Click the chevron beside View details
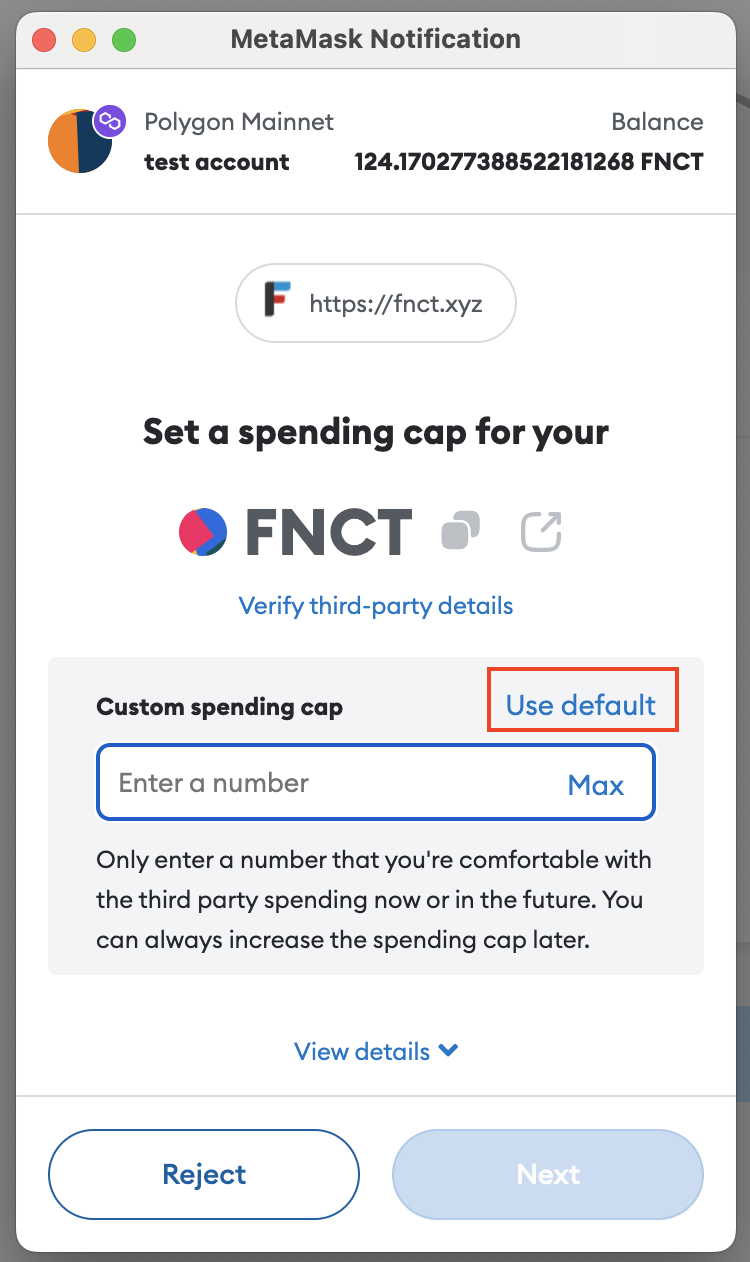This screenshot has height=1262, width=750. [x=449, y=1051]
